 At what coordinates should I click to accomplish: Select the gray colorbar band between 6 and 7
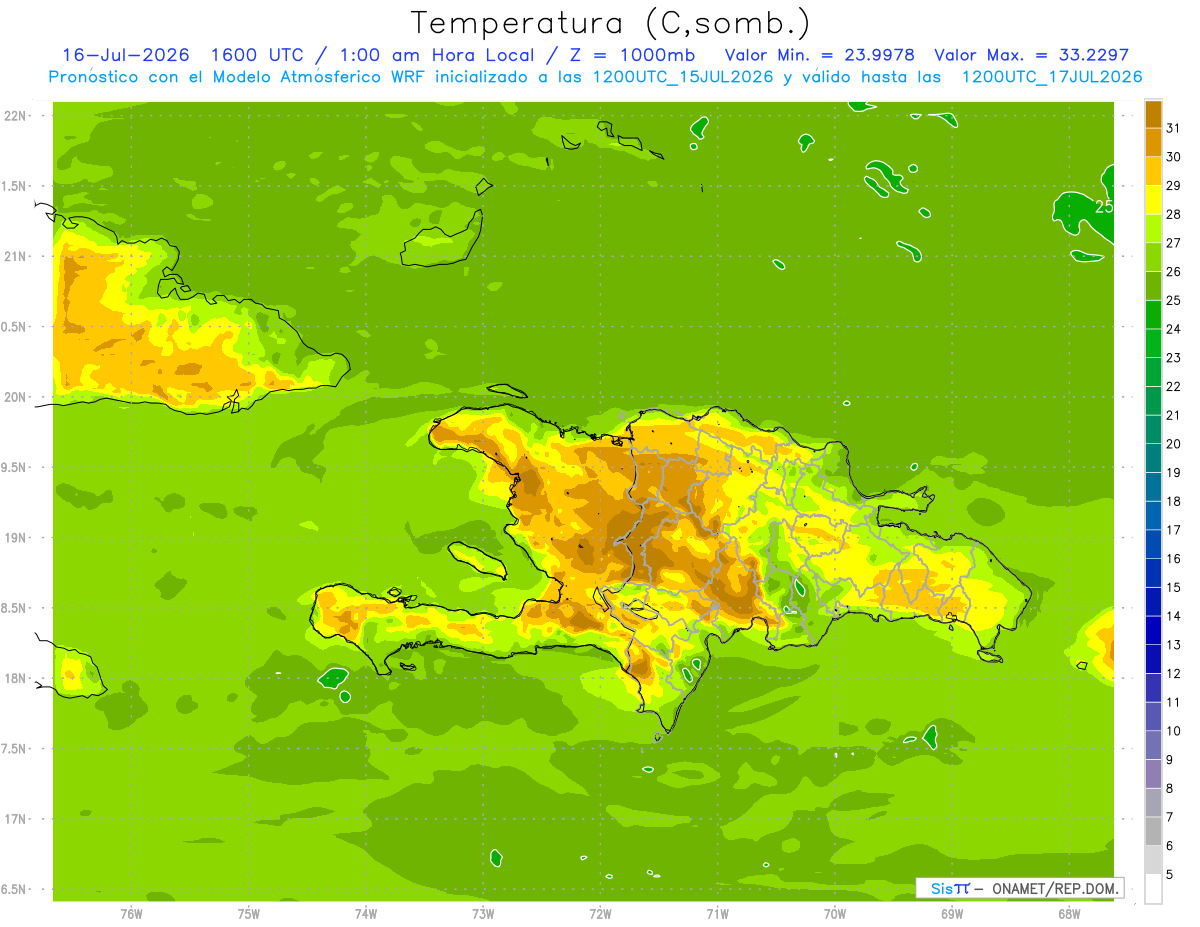tap(1153, 832)
